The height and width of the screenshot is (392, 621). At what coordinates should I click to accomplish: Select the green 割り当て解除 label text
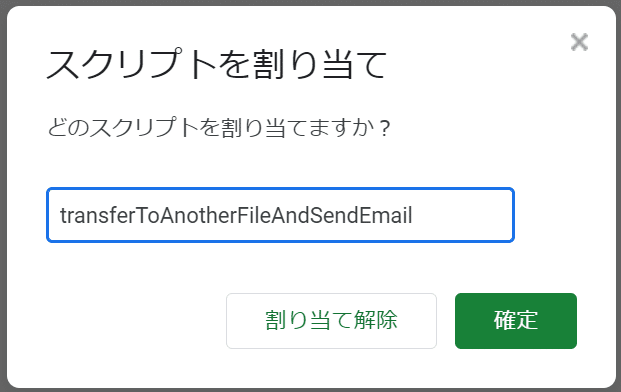331,320
